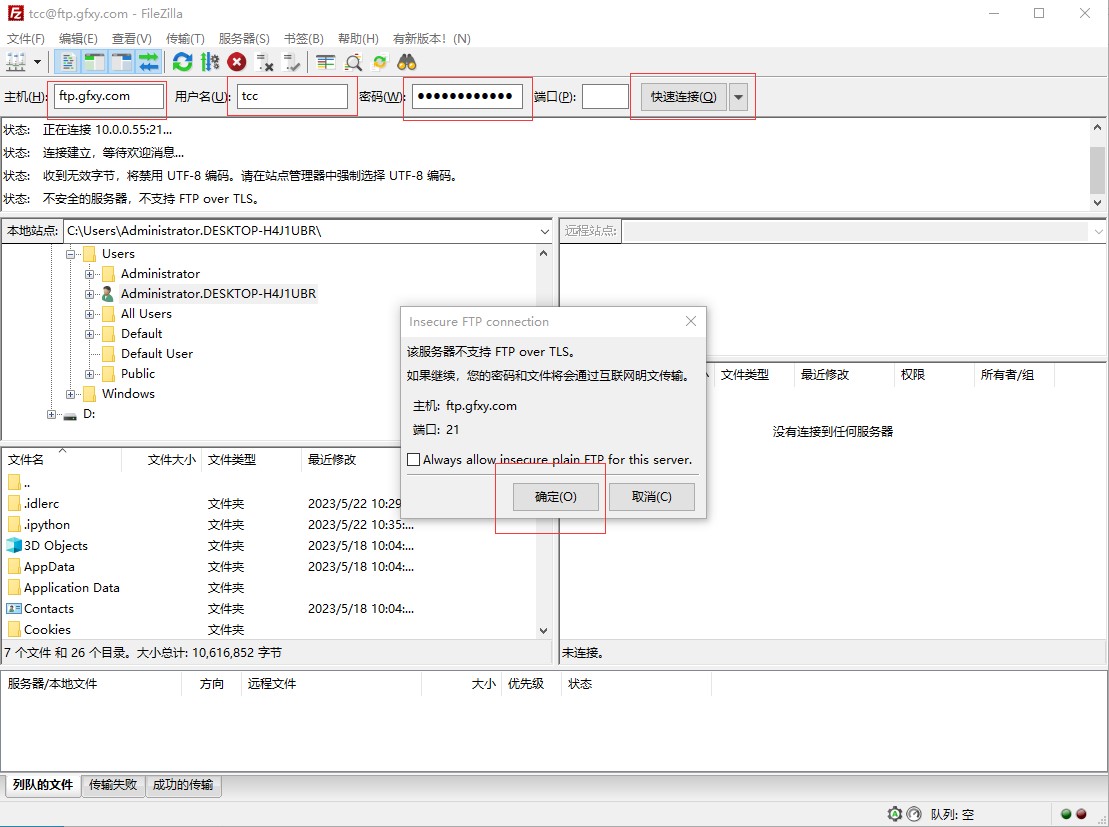
Task: Open the Quickconnect history dropdown arrow
Action: point(738,97)
